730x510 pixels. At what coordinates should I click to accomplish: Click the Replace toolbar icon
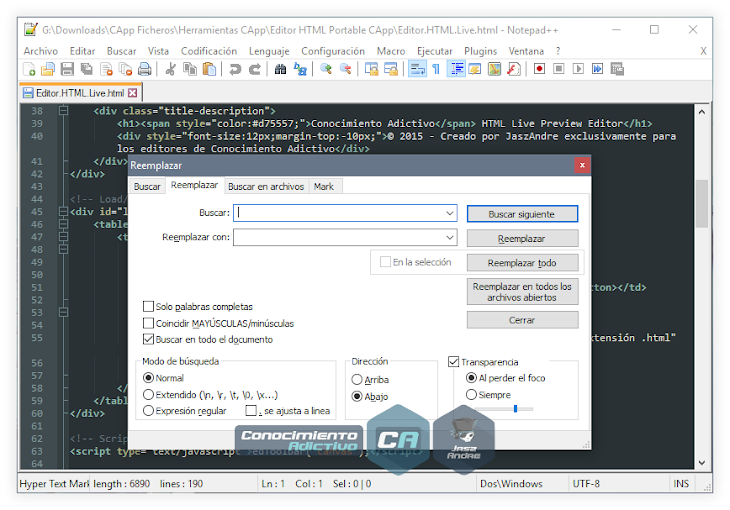[300, 69]
